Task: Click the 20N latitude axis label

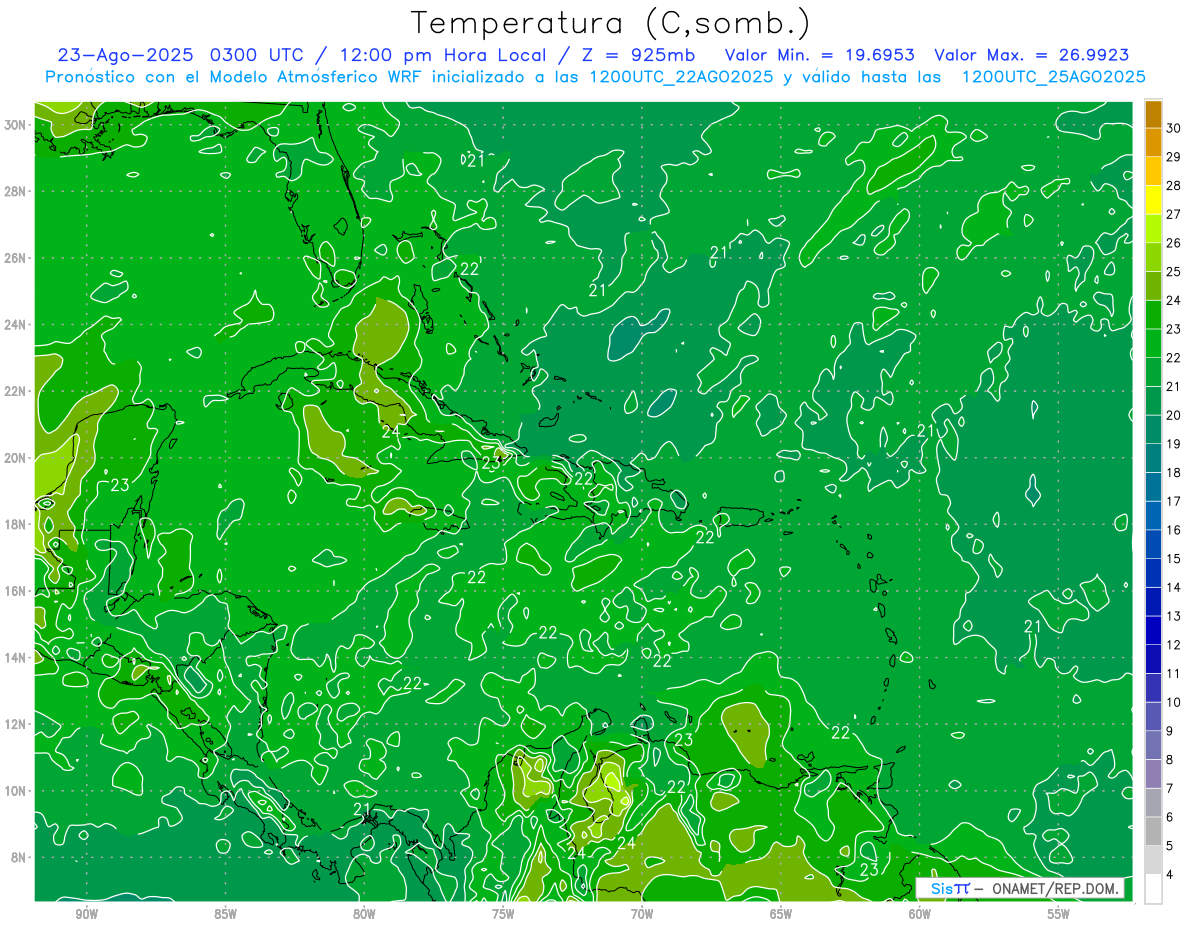Action: pos(13,458)
